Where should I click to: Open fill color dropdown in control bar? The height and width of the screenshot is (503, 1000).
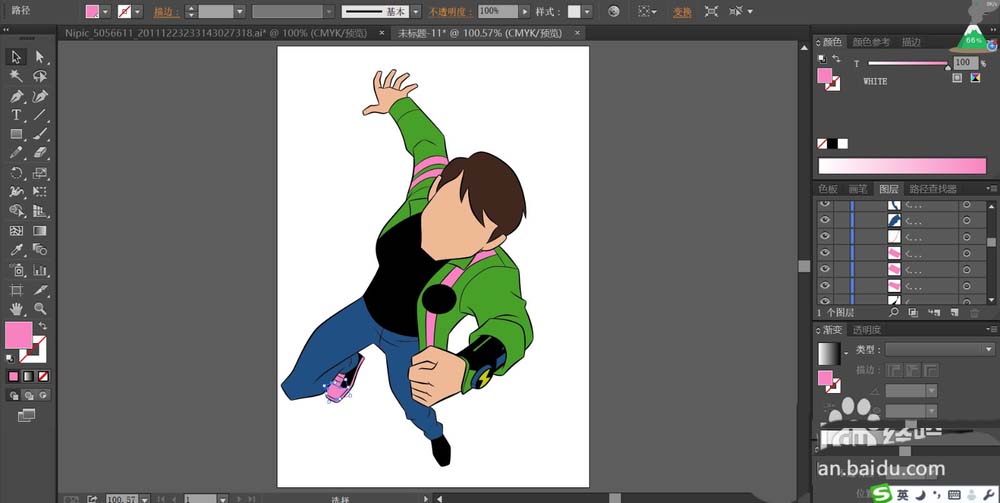click(x=106, y=11)
